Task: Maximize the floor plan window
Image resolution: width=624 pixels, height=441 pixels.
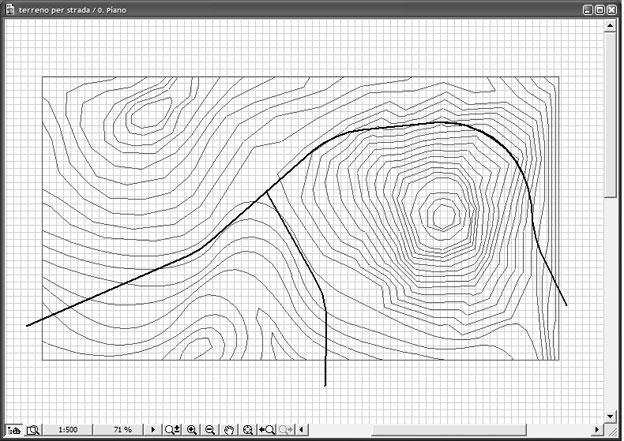Action: click(600, 8)
